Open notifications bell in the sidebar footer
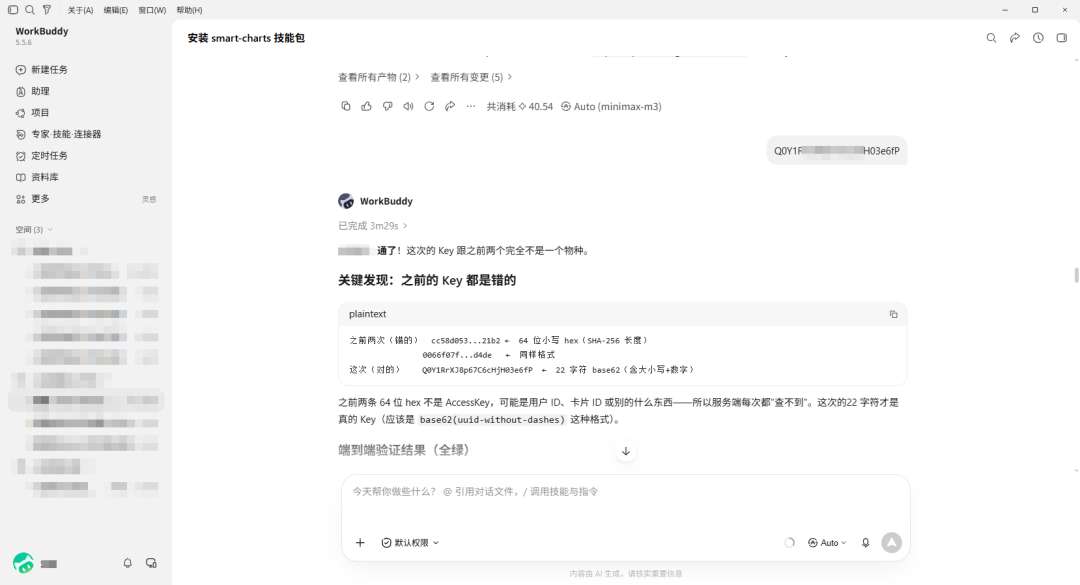Viewport: 1080px width, 585px height. point(127,563)
